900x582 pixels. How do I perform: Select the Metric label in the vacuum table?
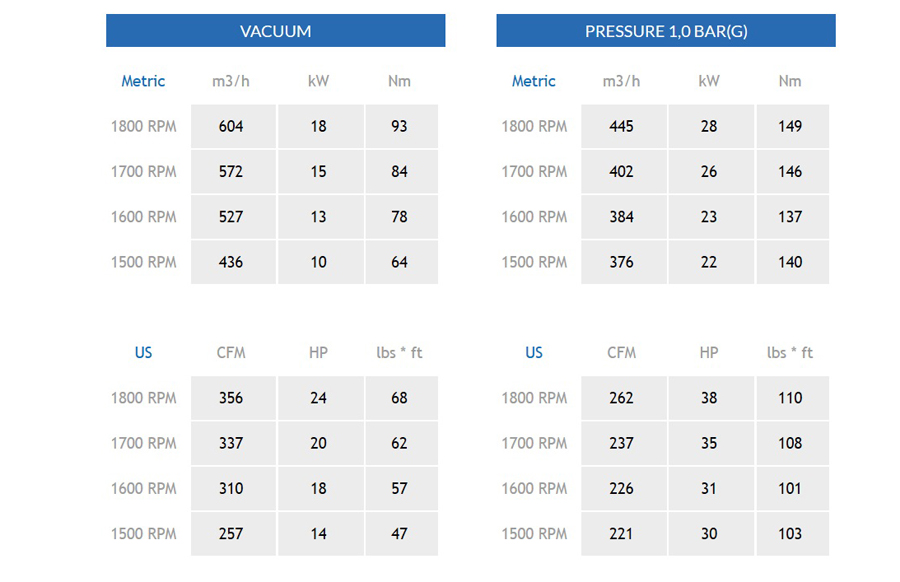tap(143, 81)
